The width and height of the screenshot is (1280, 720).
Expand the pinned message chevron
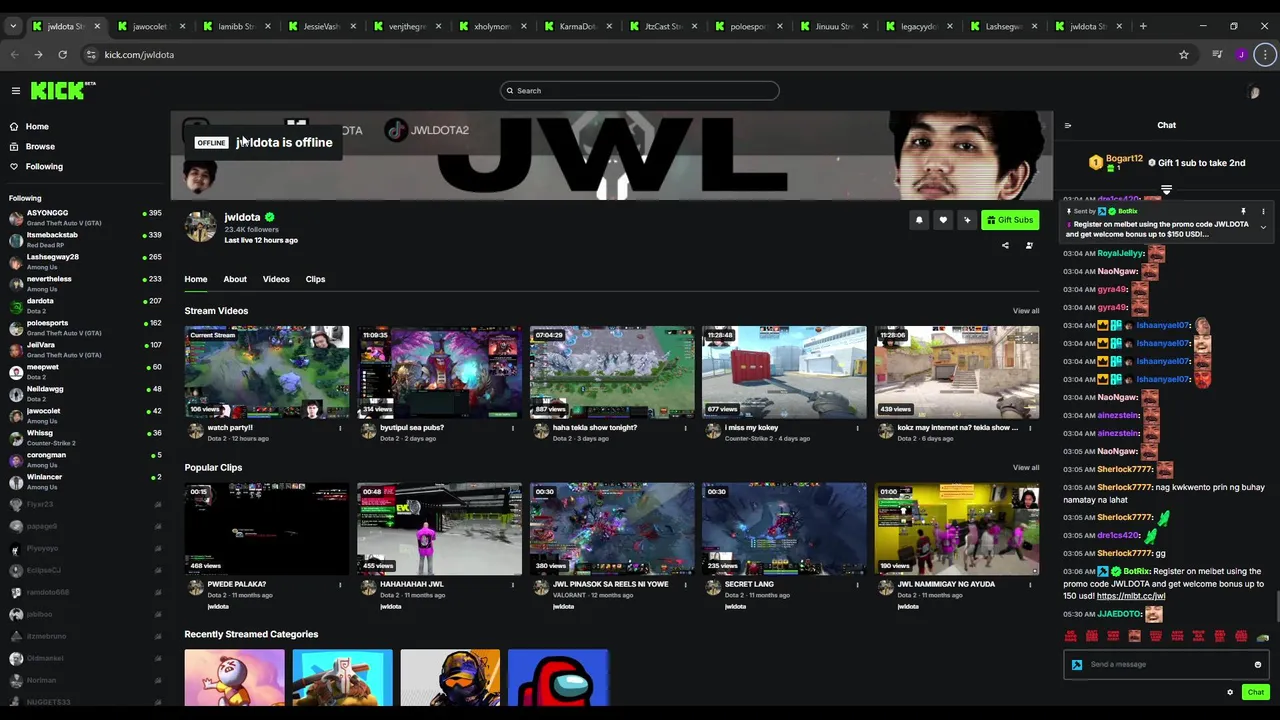(x=1263, y=228)
